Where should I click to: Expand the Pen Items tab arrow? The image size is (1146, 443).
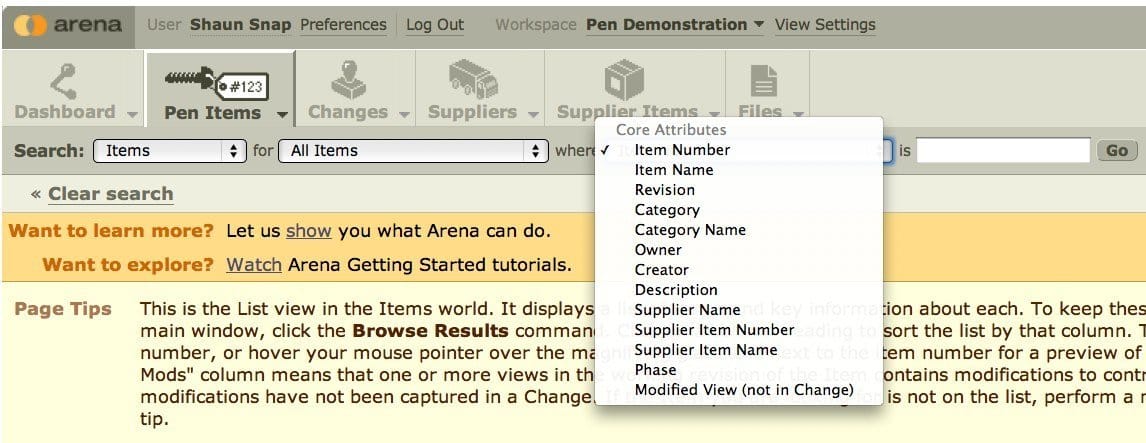click(x=281, y=115)
